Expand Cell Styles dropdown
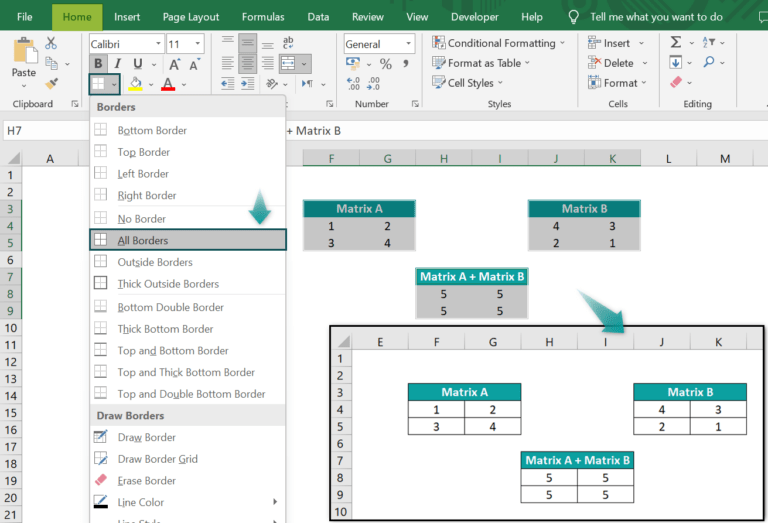Image resolution: width=768 pixels, height=523 pixels. point(500,83)
